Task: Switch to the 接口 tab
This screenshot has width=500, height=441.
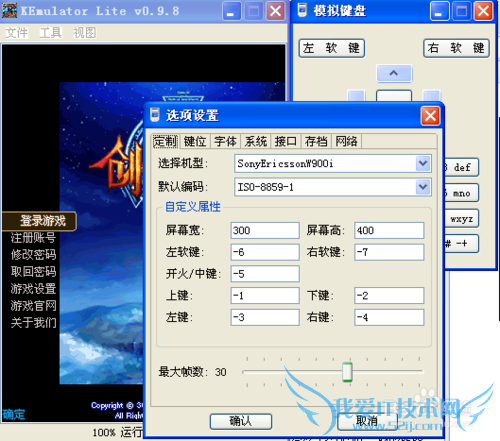Action: click(286, 141)
